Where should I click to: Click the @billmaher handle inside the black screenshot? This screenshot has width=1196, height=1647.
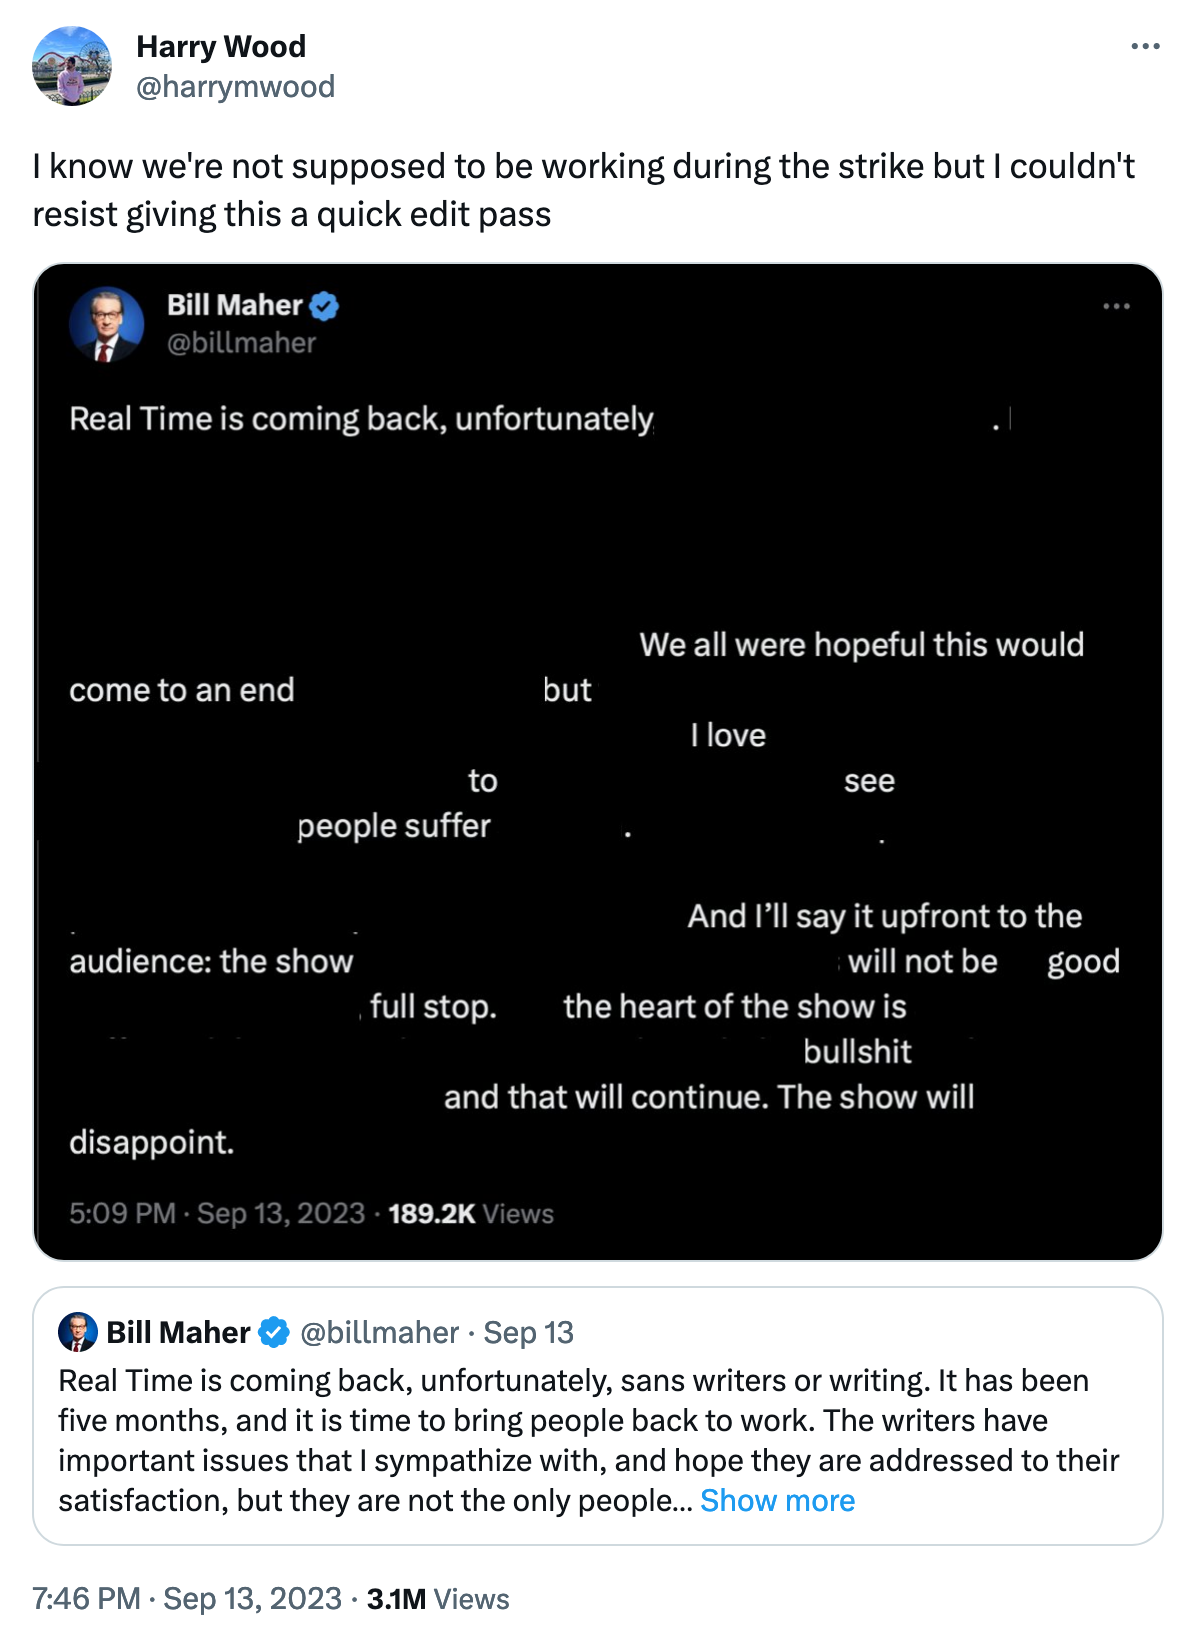(241, 343)
